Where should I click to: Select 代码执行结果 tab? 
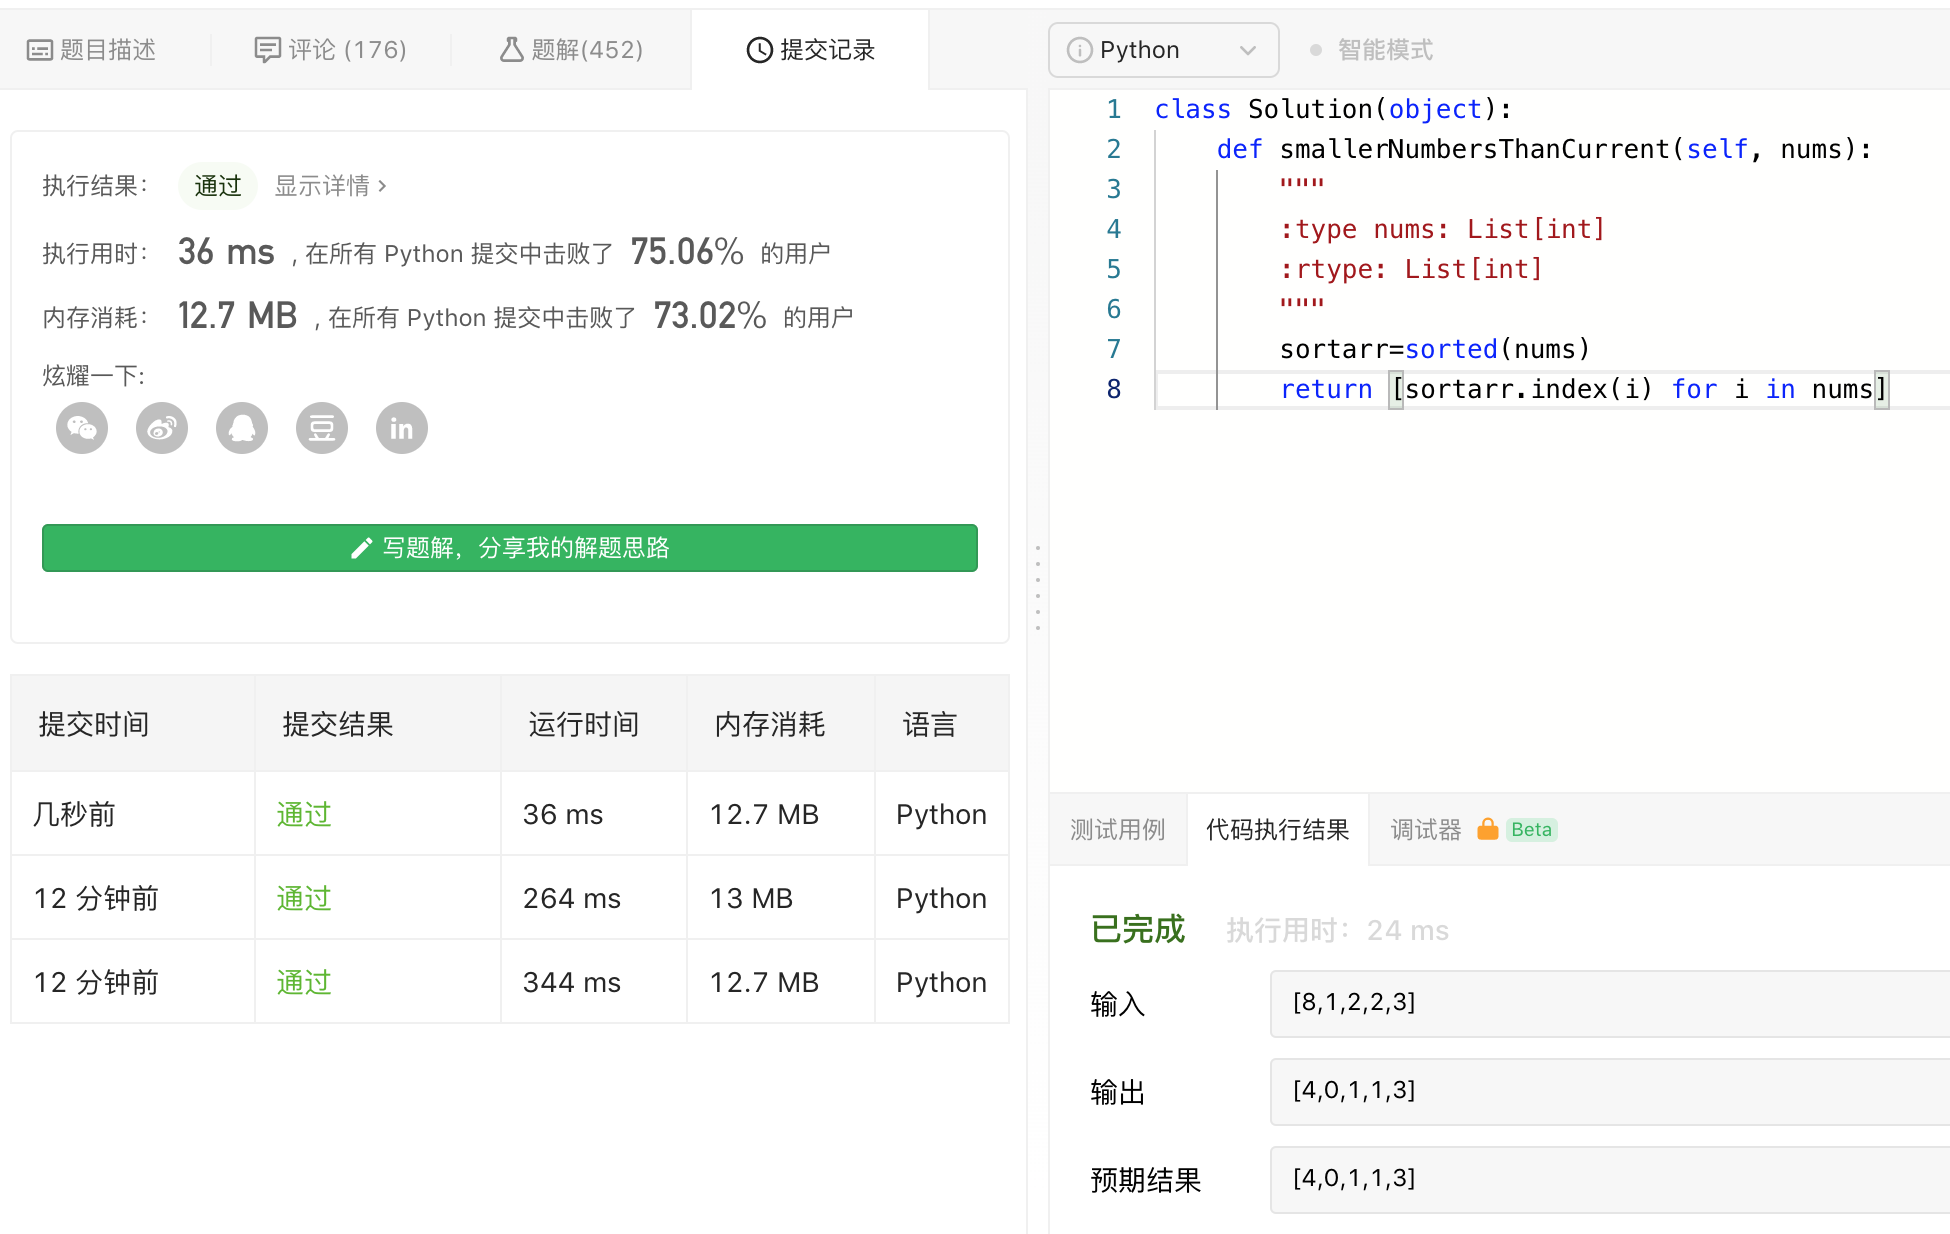[x=1277, y=830]
